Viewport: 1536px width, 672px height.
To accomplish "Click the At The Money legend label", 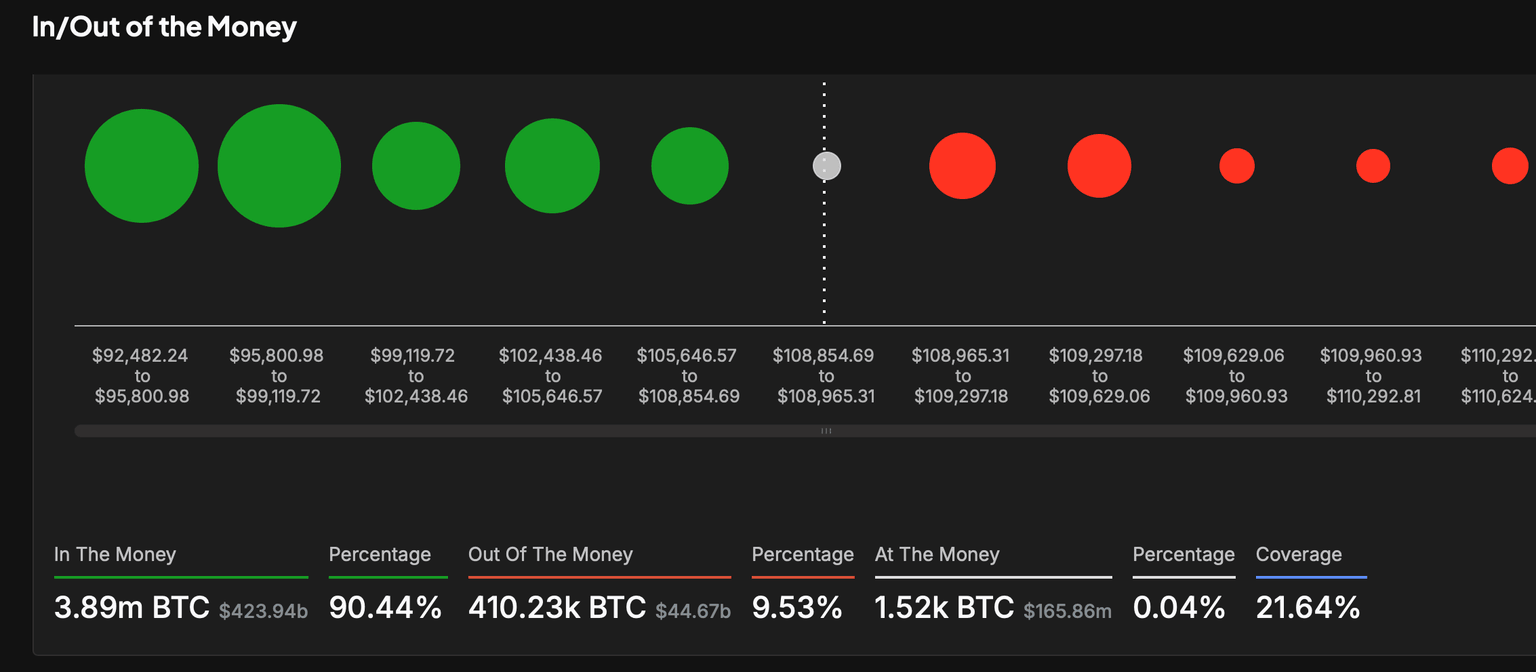I will (937, 554).
